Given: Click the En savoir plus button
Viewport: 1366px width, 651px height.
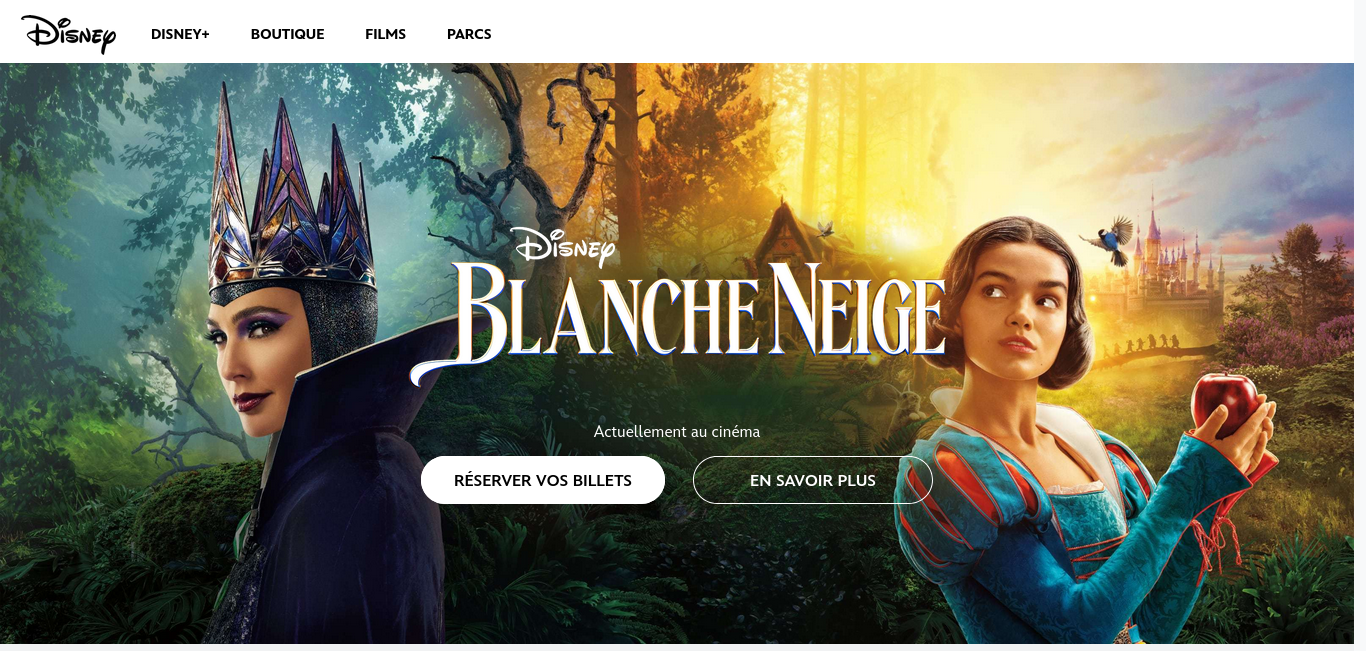Looking at the screenshot, I should [x=813, y=480].
